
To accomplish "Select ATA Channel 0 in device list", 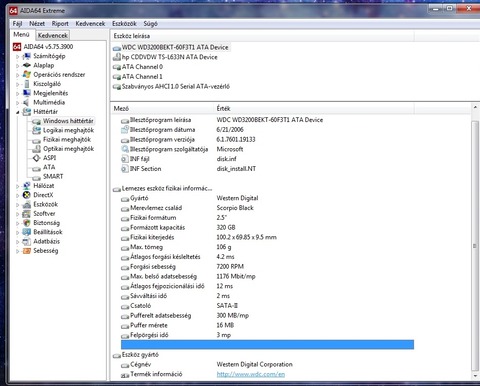I will click(142, 67).
